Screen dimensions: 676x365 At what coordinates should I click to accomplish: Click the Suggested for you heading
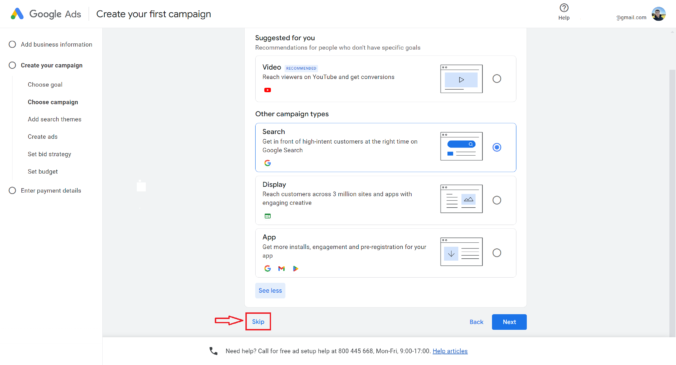pos(285,38)
